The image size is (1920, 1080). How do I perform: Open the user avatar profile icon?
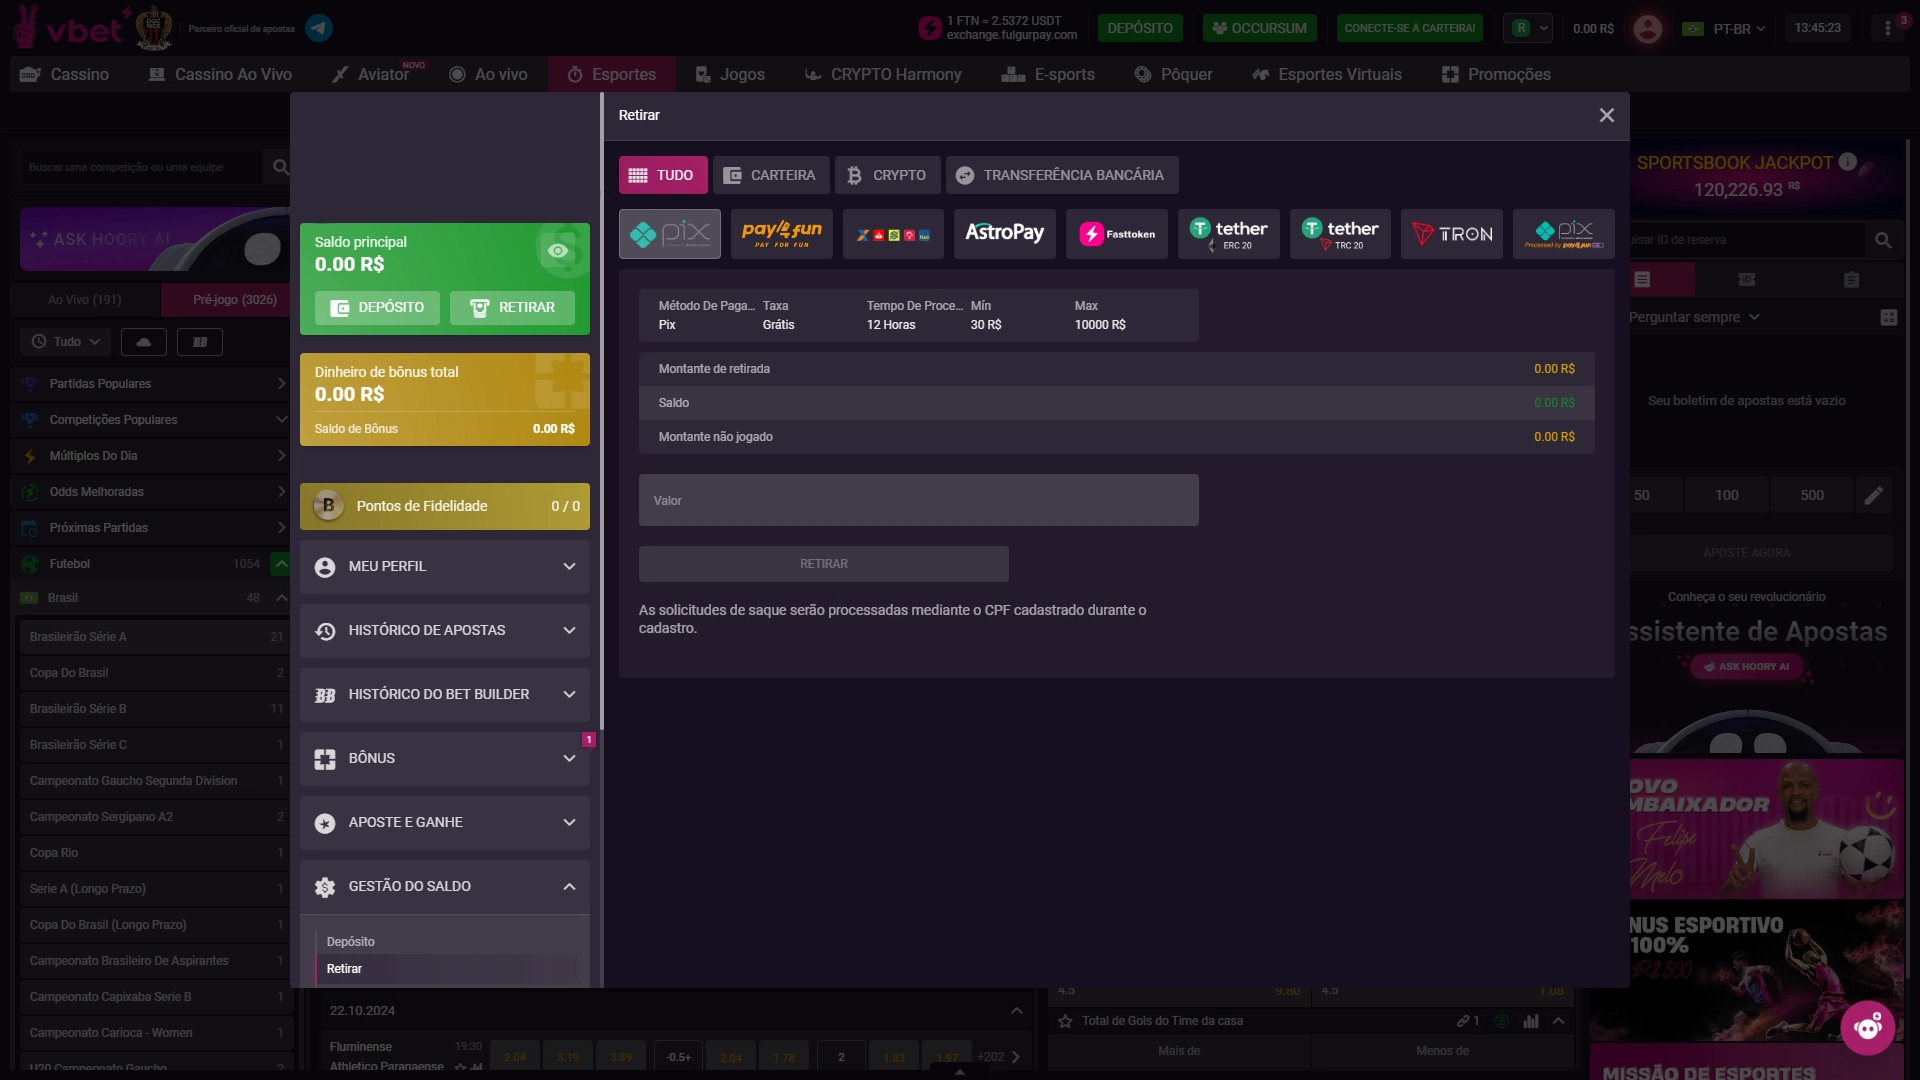(1647, 28)
